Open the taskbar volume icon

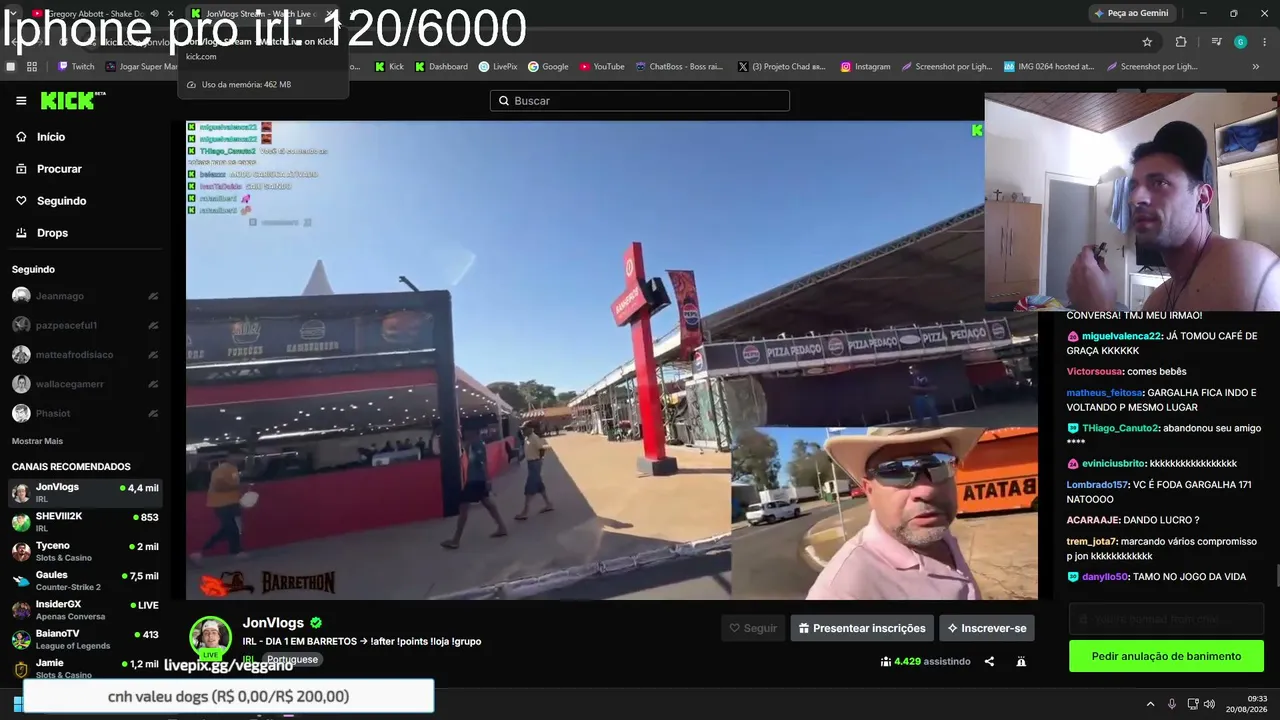point(1209,704)
